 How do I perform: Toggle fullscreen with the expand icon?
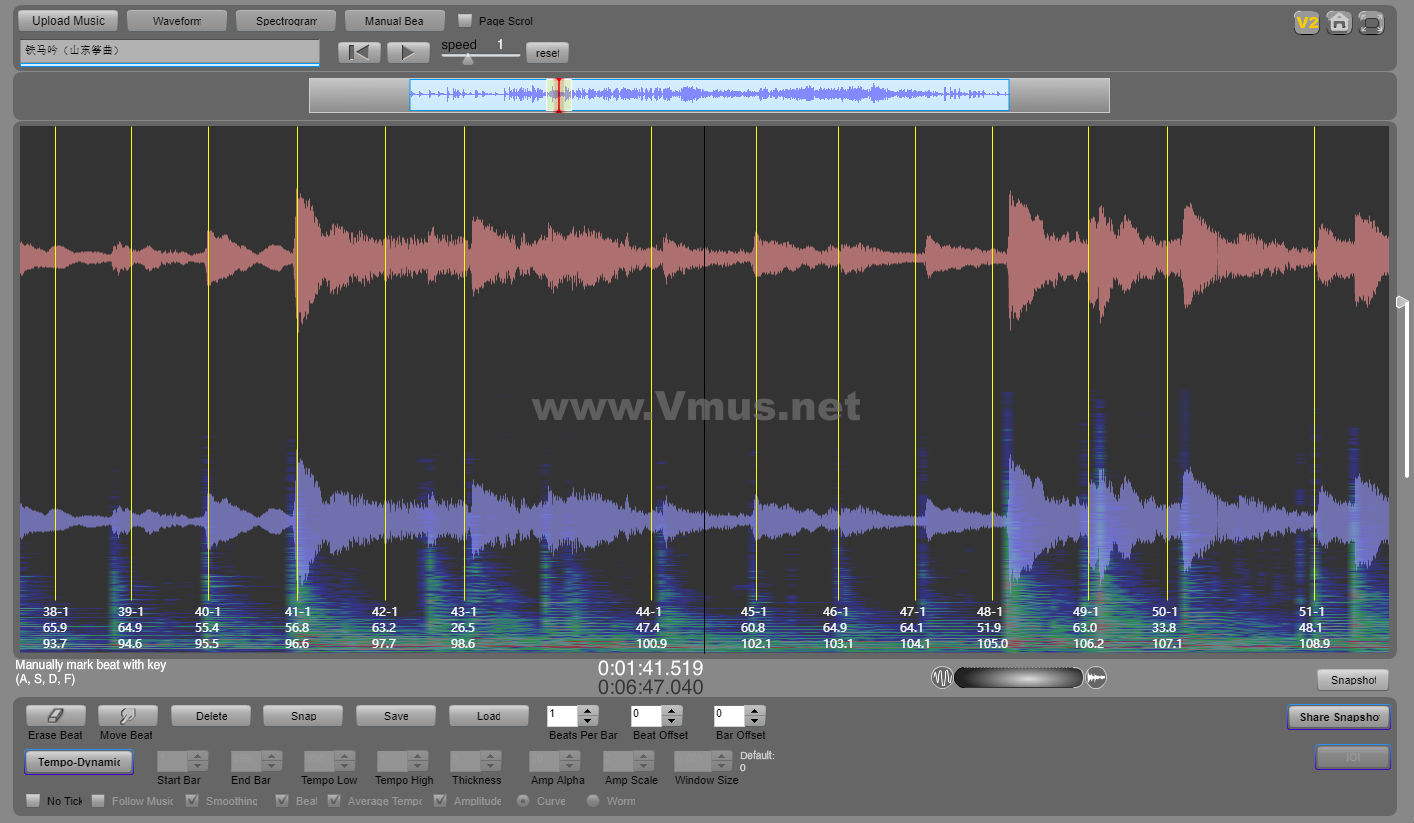point(1371,23)
